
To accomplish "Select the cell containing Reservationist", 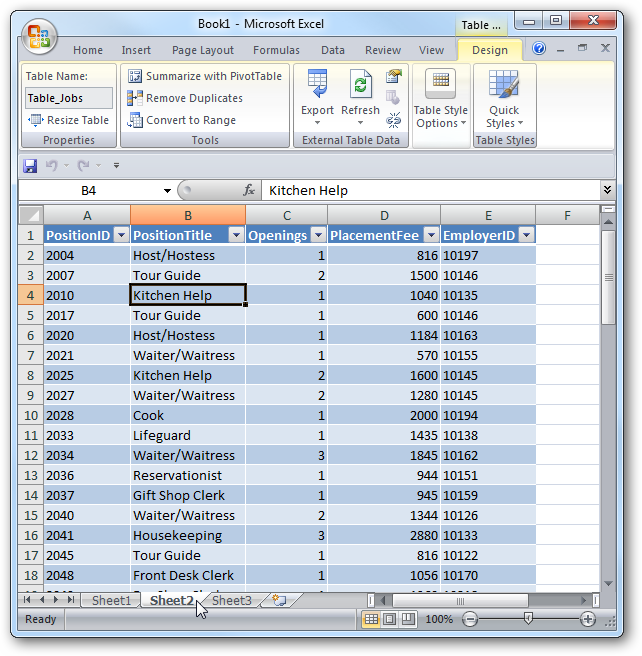I will (x=187, y=476).
